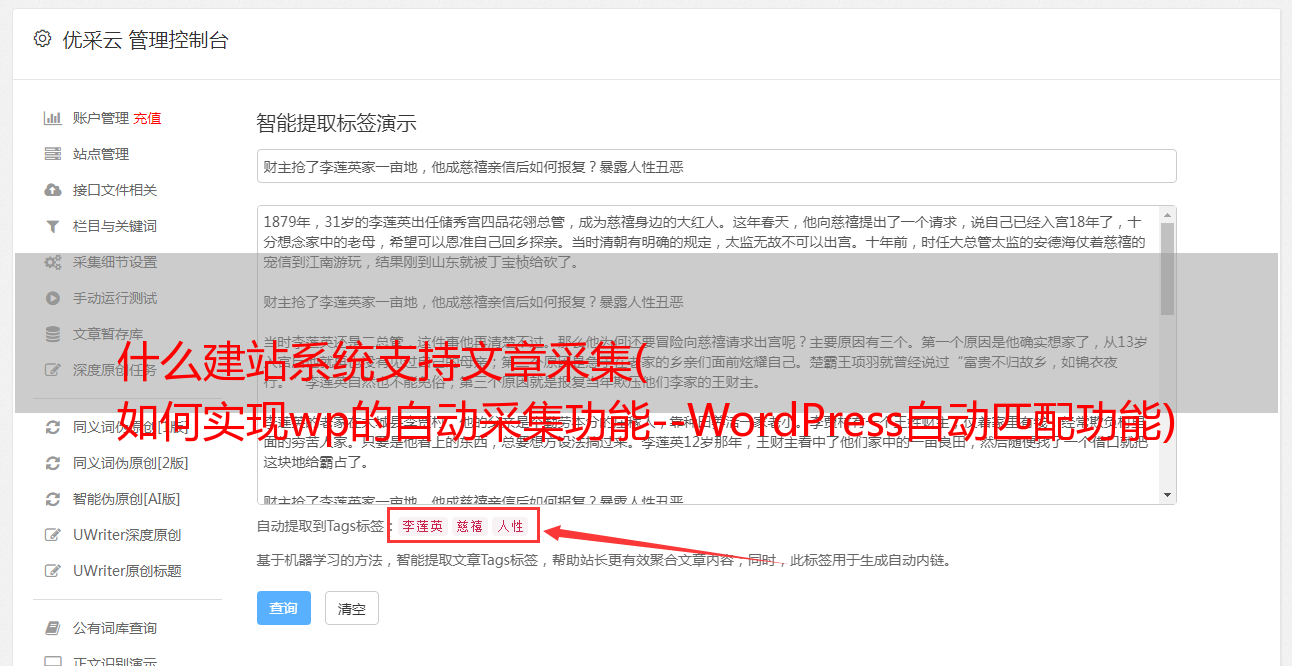The width and height of the screenshot is (1292, 666).
Task: Click the 人性 tag
Action: click(510, 526)
